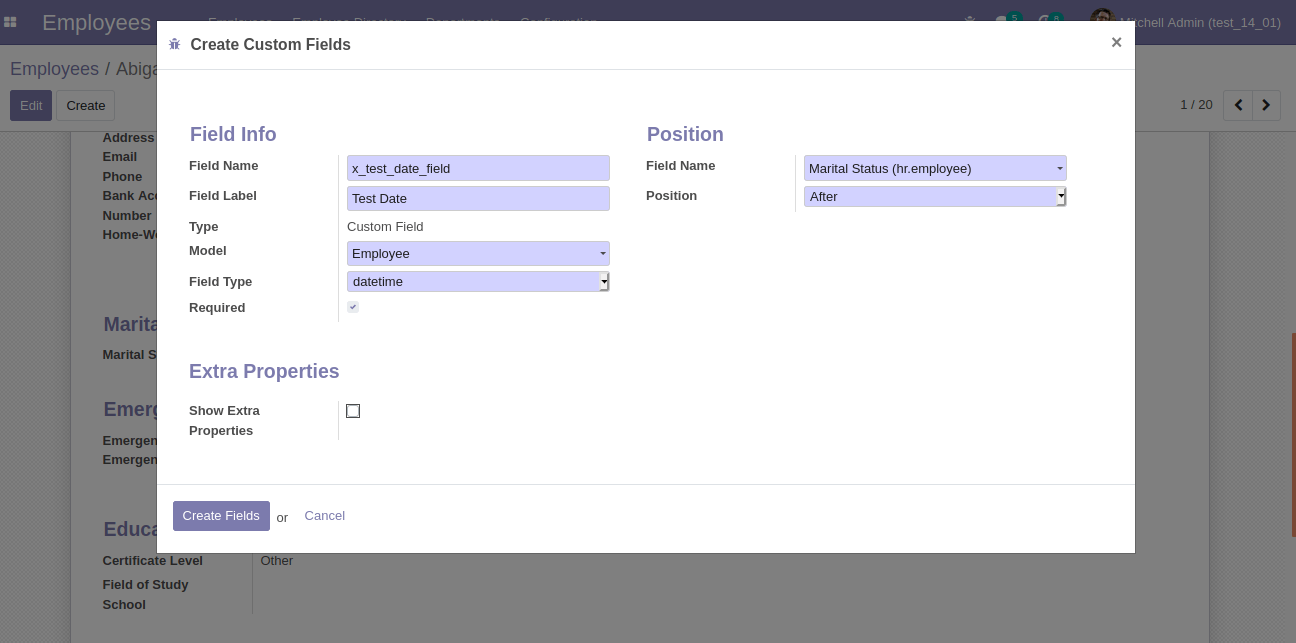1296x643 pixels.
Task: Click the Create Custom Fields title text
Action: 270,44
